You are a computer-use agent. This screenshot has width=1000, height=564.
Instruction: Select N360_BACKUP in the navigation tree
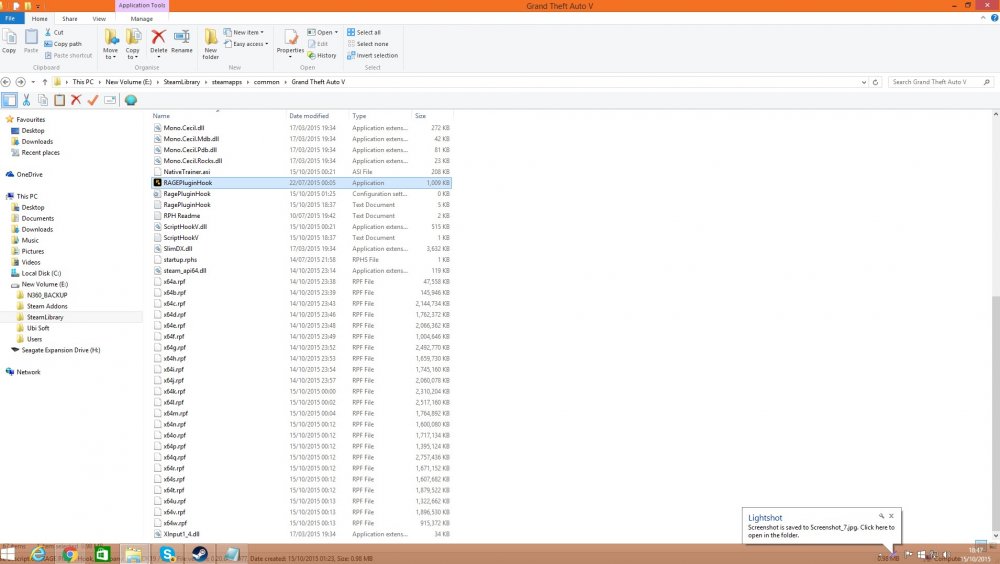[x=47, y=295]
